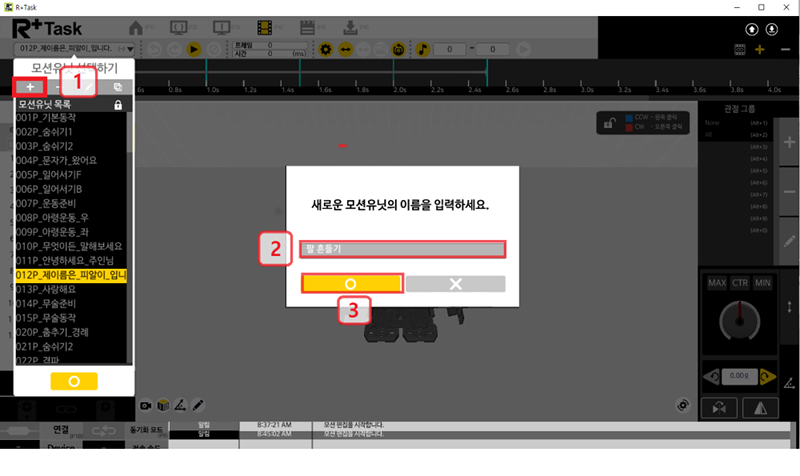Click the music note icon
The width and height of the screenshot is (800, 476).
coord(422,49)
